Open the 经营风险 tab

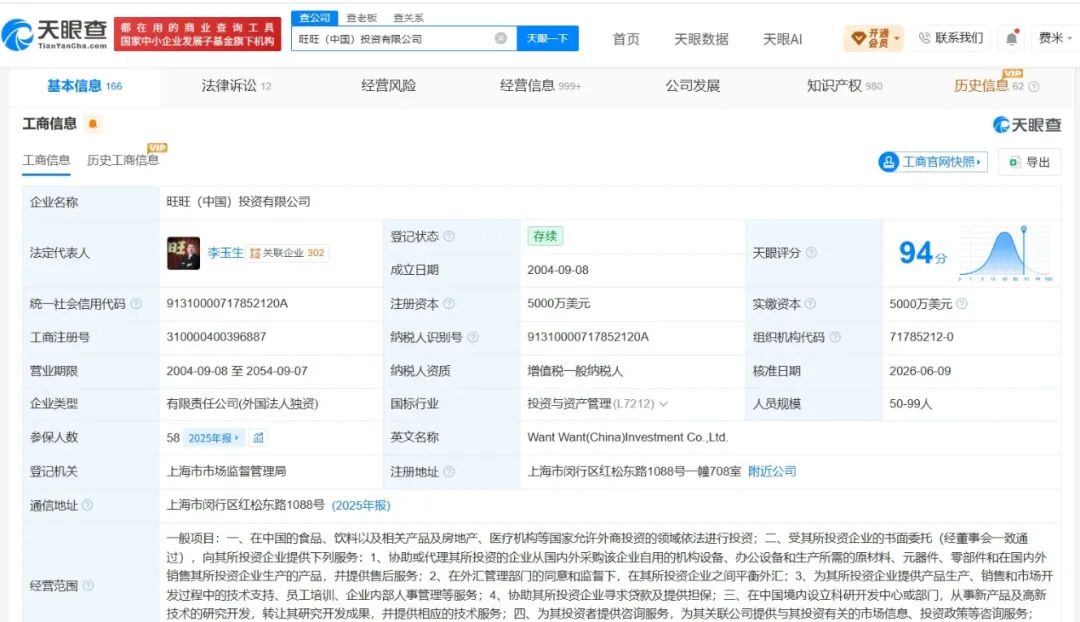tap(388, 86)
